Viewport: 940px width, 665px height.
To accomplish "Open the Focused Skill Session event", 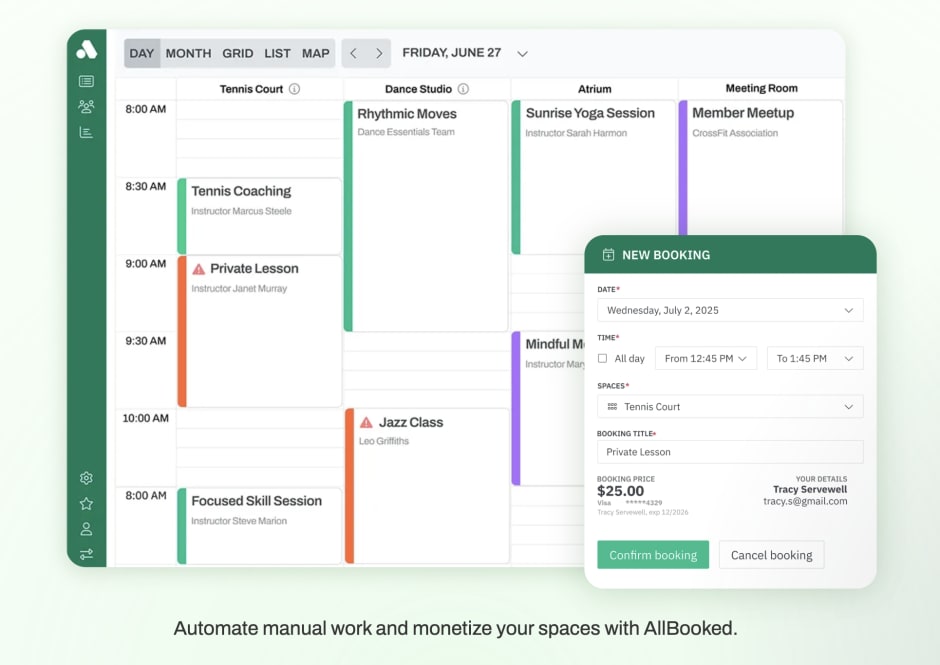I will (x=260, y=526).
